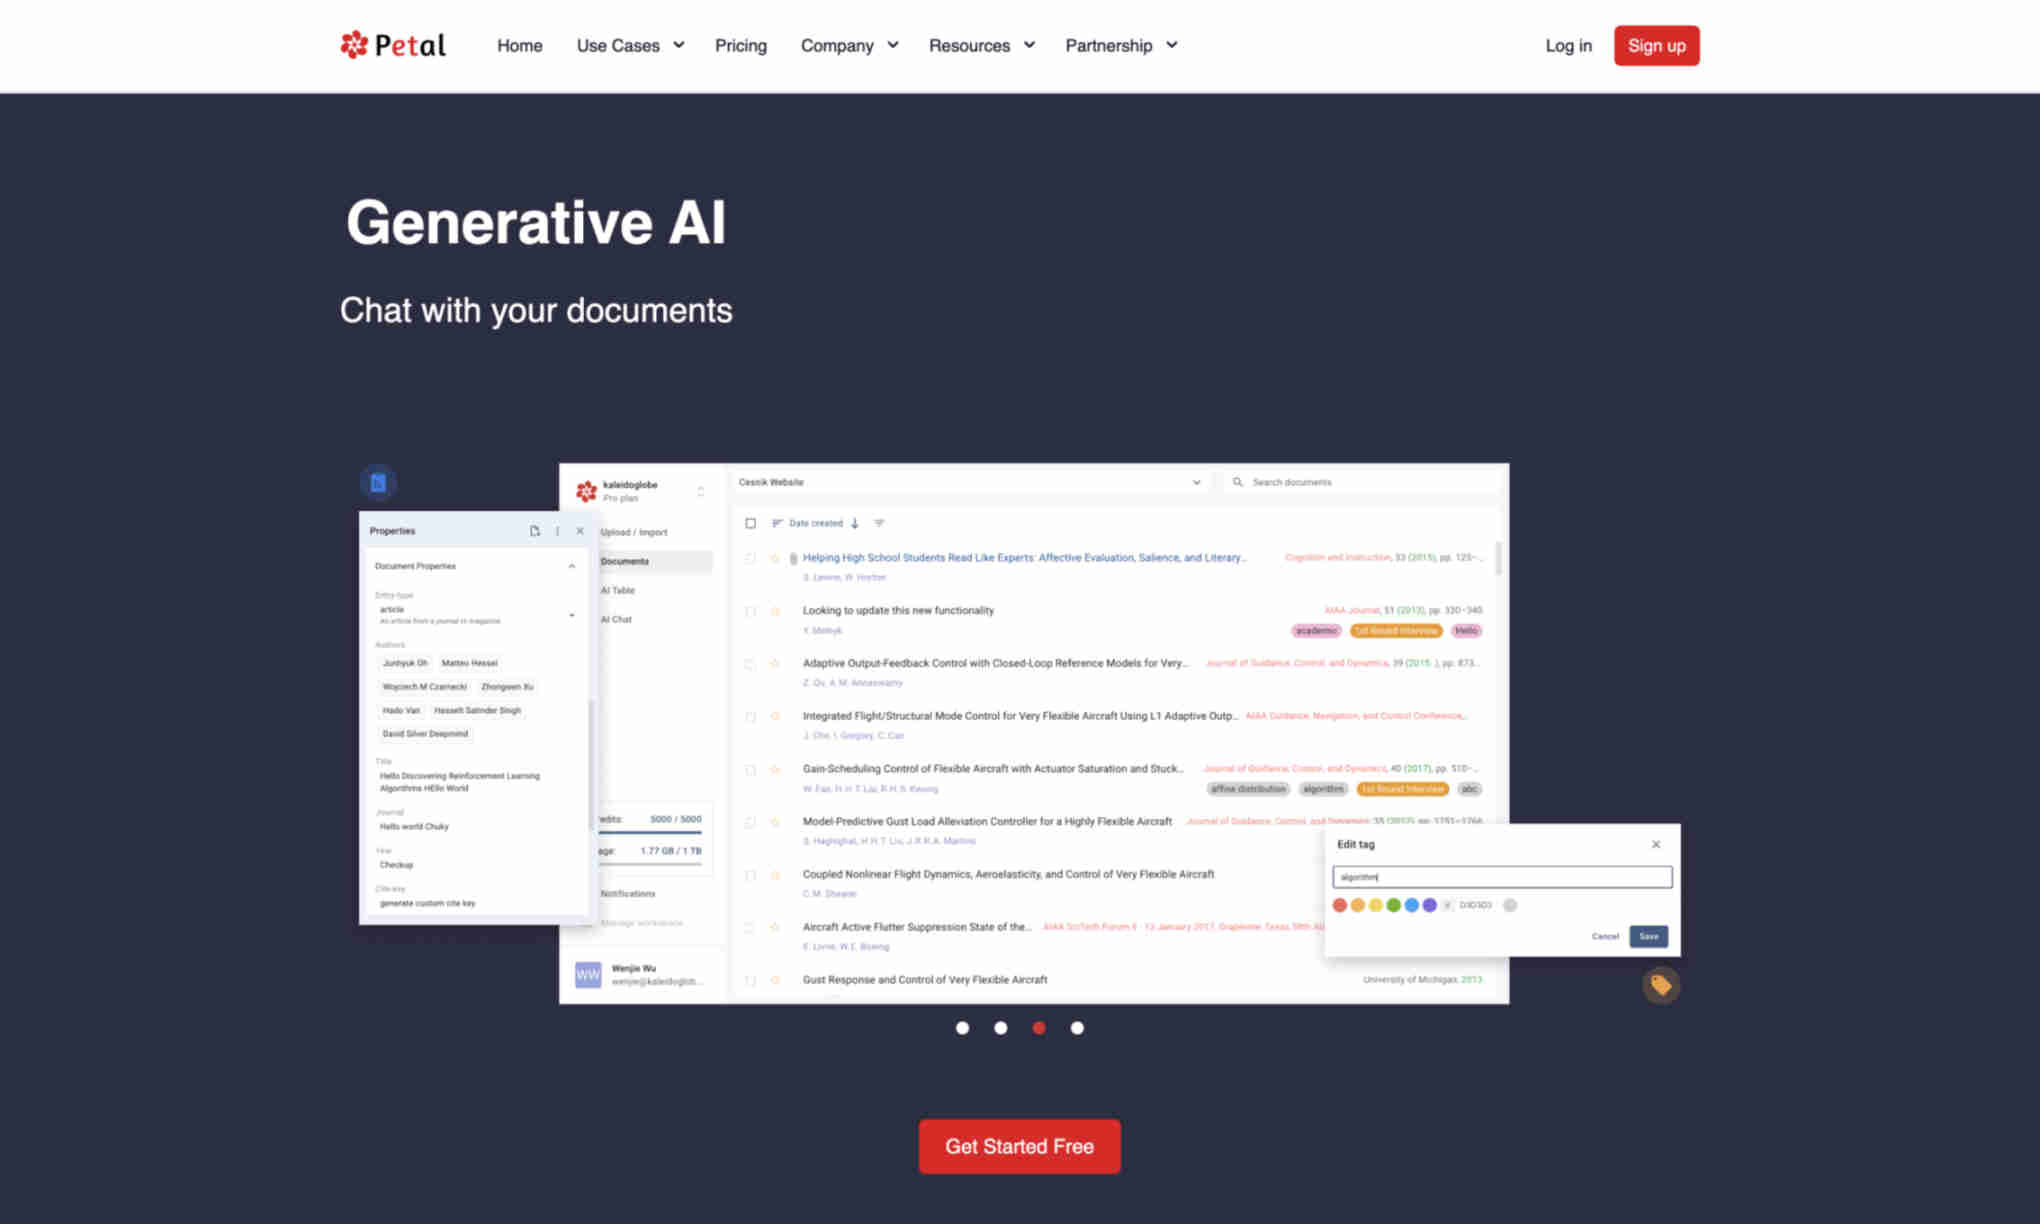This screenshot has height=1224, width=2040.
Task: Click the tag/label icon bottom right
Action: [x=1661, y=984]
